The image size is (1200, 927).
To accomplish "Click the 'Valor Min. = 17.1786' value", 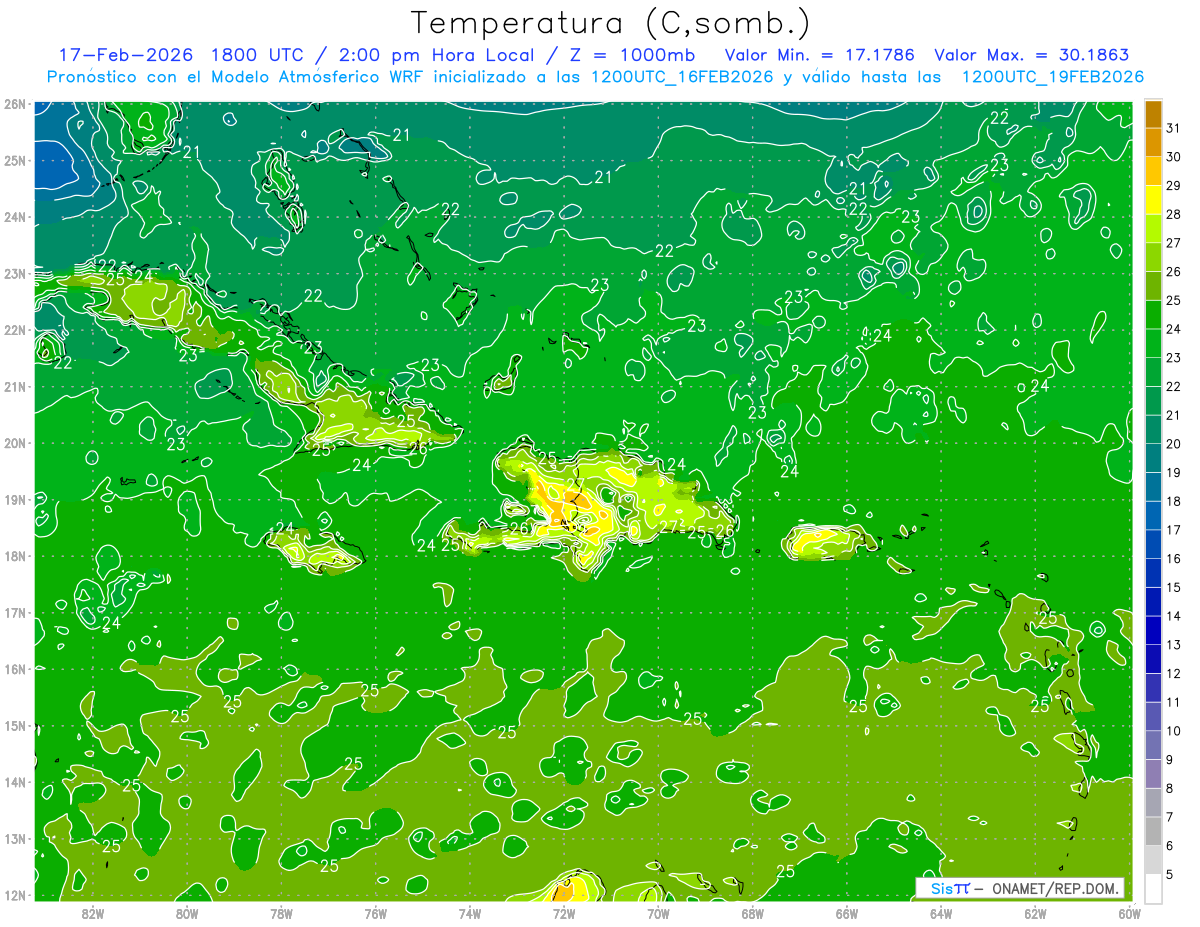I will [x=821, y=55].
